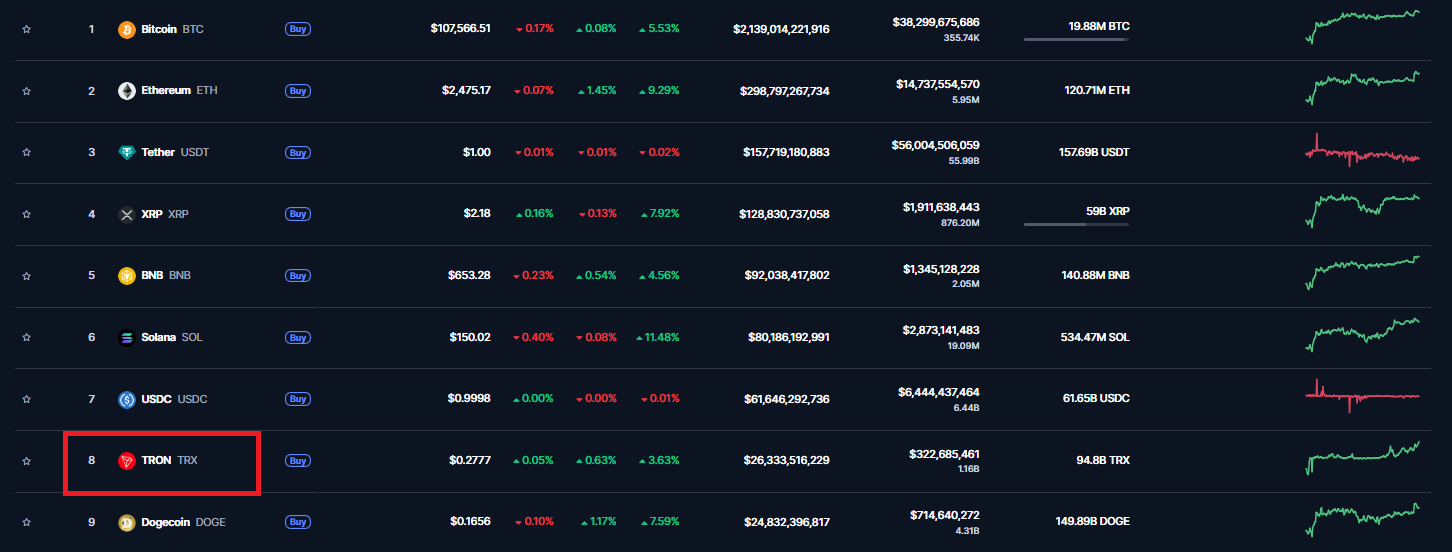Toggle the watchlist star for Ethereum
The image size is (1452, 552).
click(x=27, y=91)
